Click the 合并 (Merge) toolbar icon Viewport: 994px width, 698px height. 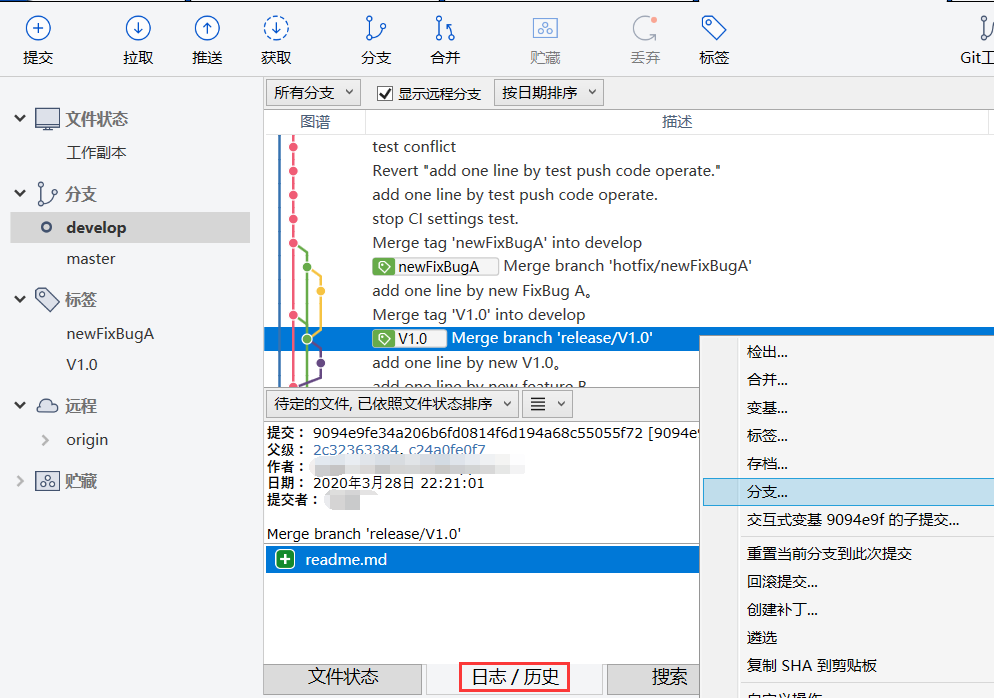[x=444, y=29]
